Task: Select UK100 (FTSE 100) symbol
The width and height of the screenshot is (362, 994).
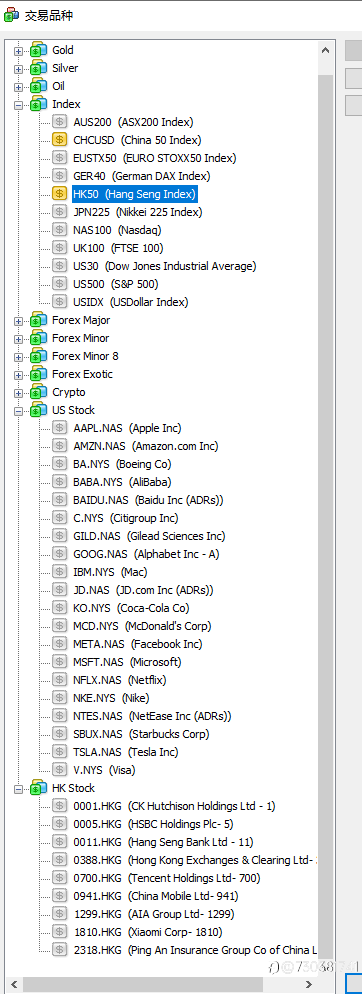Action: (118, 248)
